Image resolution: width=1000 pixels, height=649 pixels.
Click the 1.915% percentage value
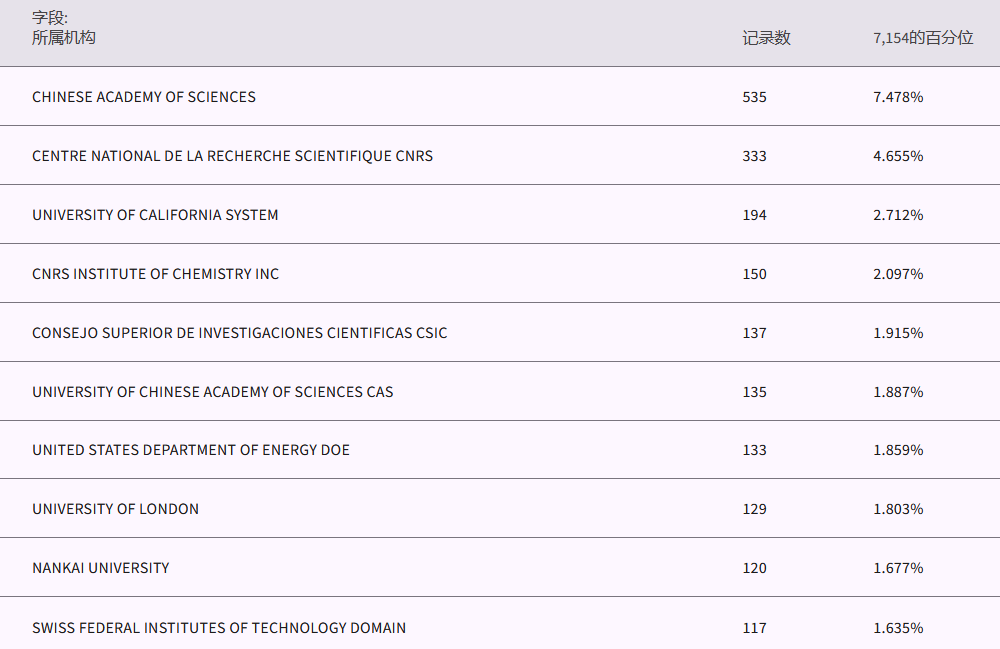[x=898, y=333]
